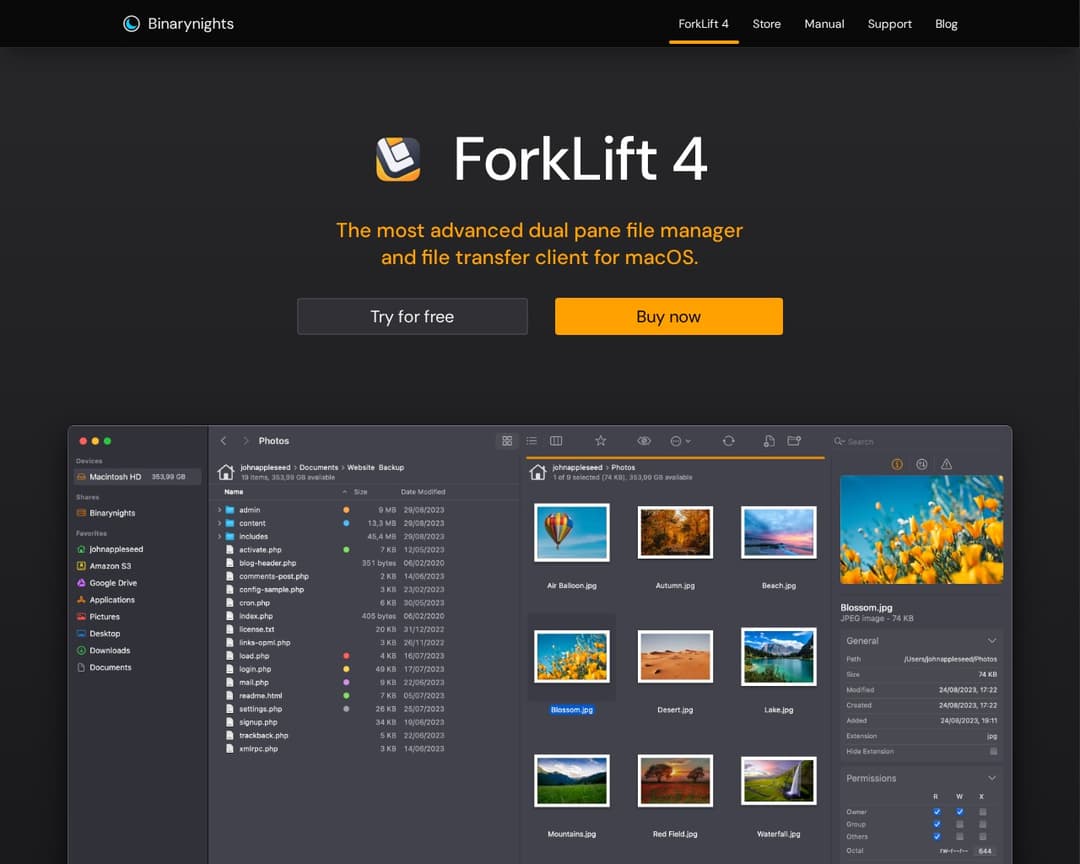The image size is (1080, 864).
Task: Click the ForkLift 4 app icon
Action: (398, 159)
